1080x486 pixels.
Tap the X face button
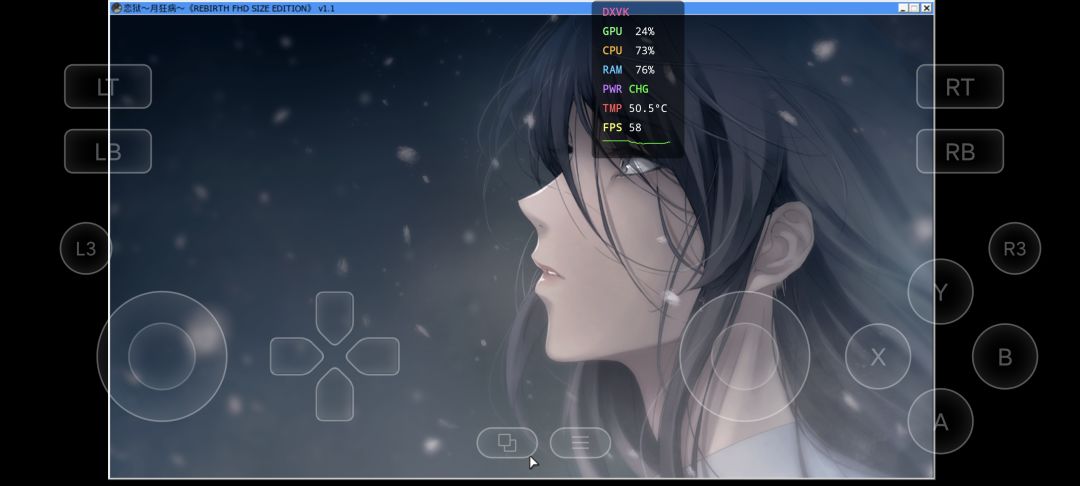click(878, 357)
